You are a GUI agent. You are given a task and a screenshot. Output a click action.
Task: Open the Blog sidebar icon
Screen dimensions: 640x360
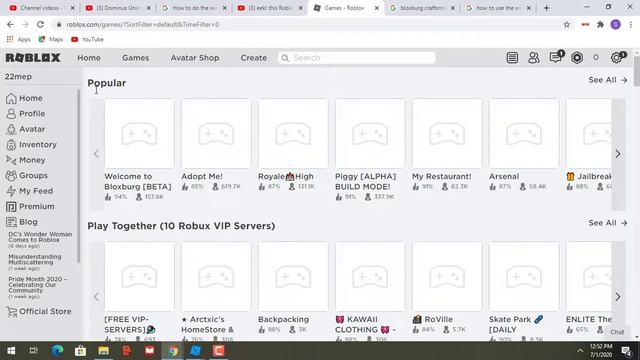[11, 222]
